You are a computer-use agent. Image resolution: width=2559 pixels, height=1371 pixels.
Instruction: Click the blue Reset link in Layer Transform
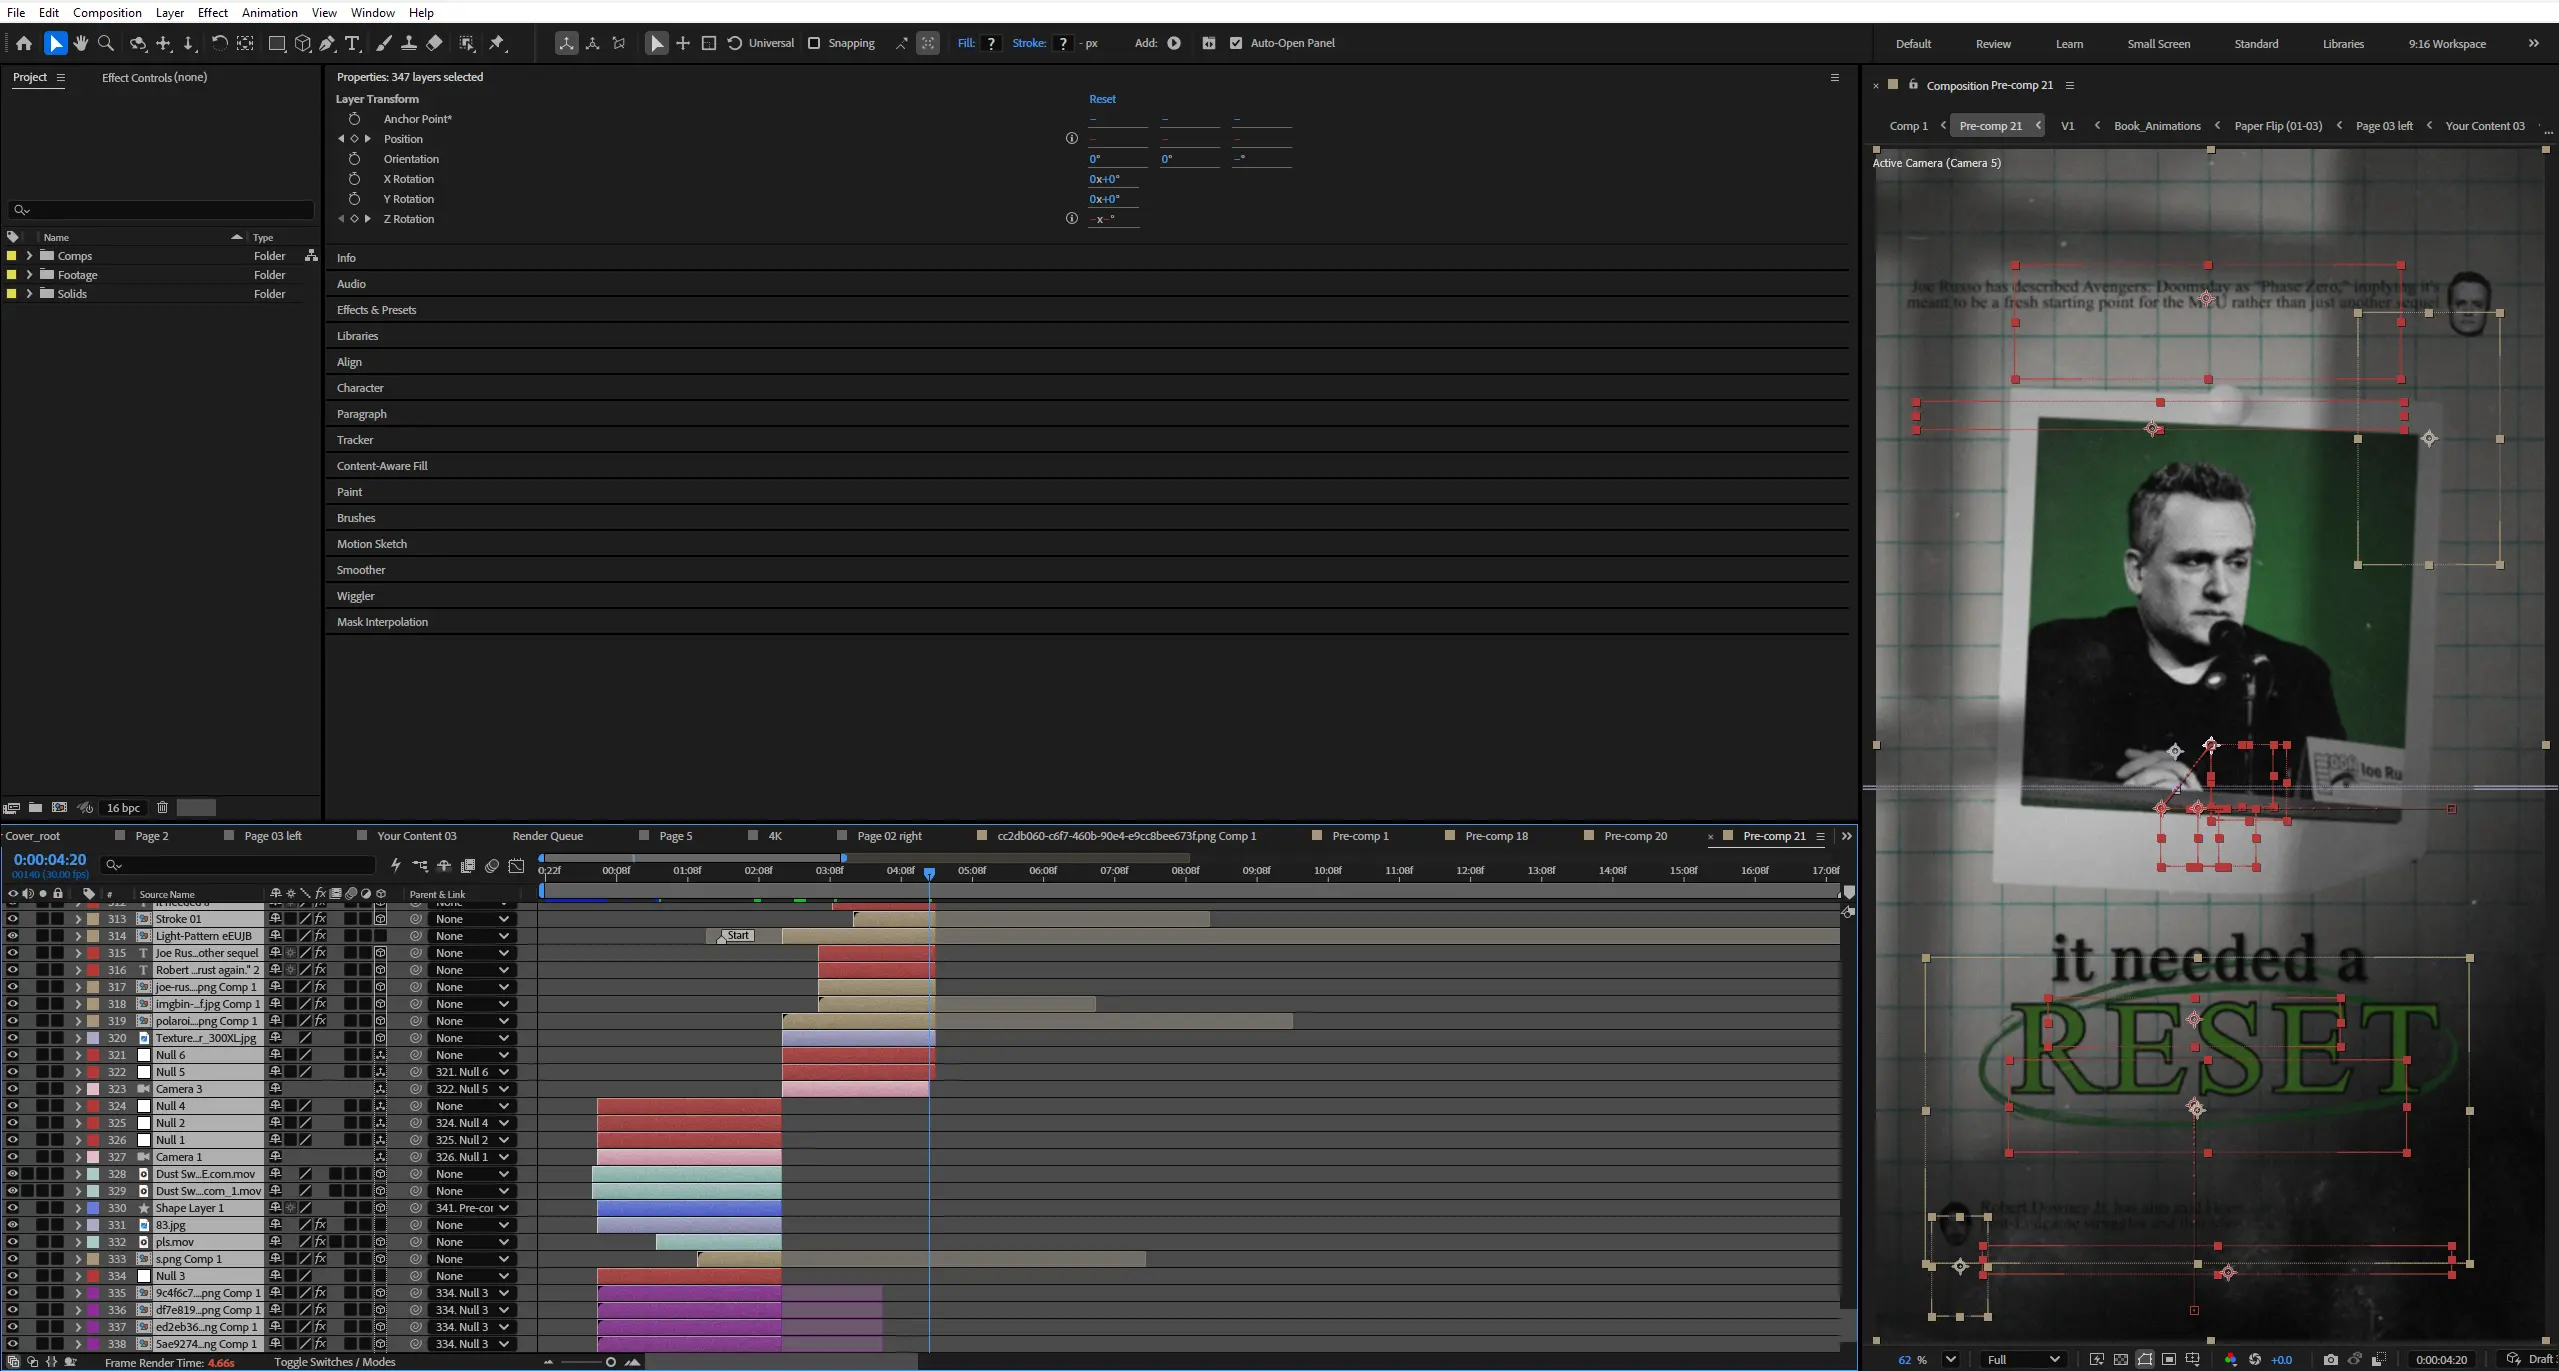[1102, 99]
